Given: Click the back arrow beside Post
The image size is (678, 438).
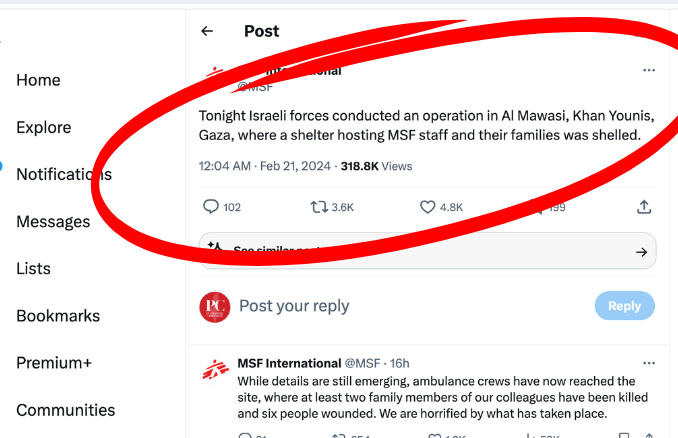Looking at the screenshot, I should [207, 31].
